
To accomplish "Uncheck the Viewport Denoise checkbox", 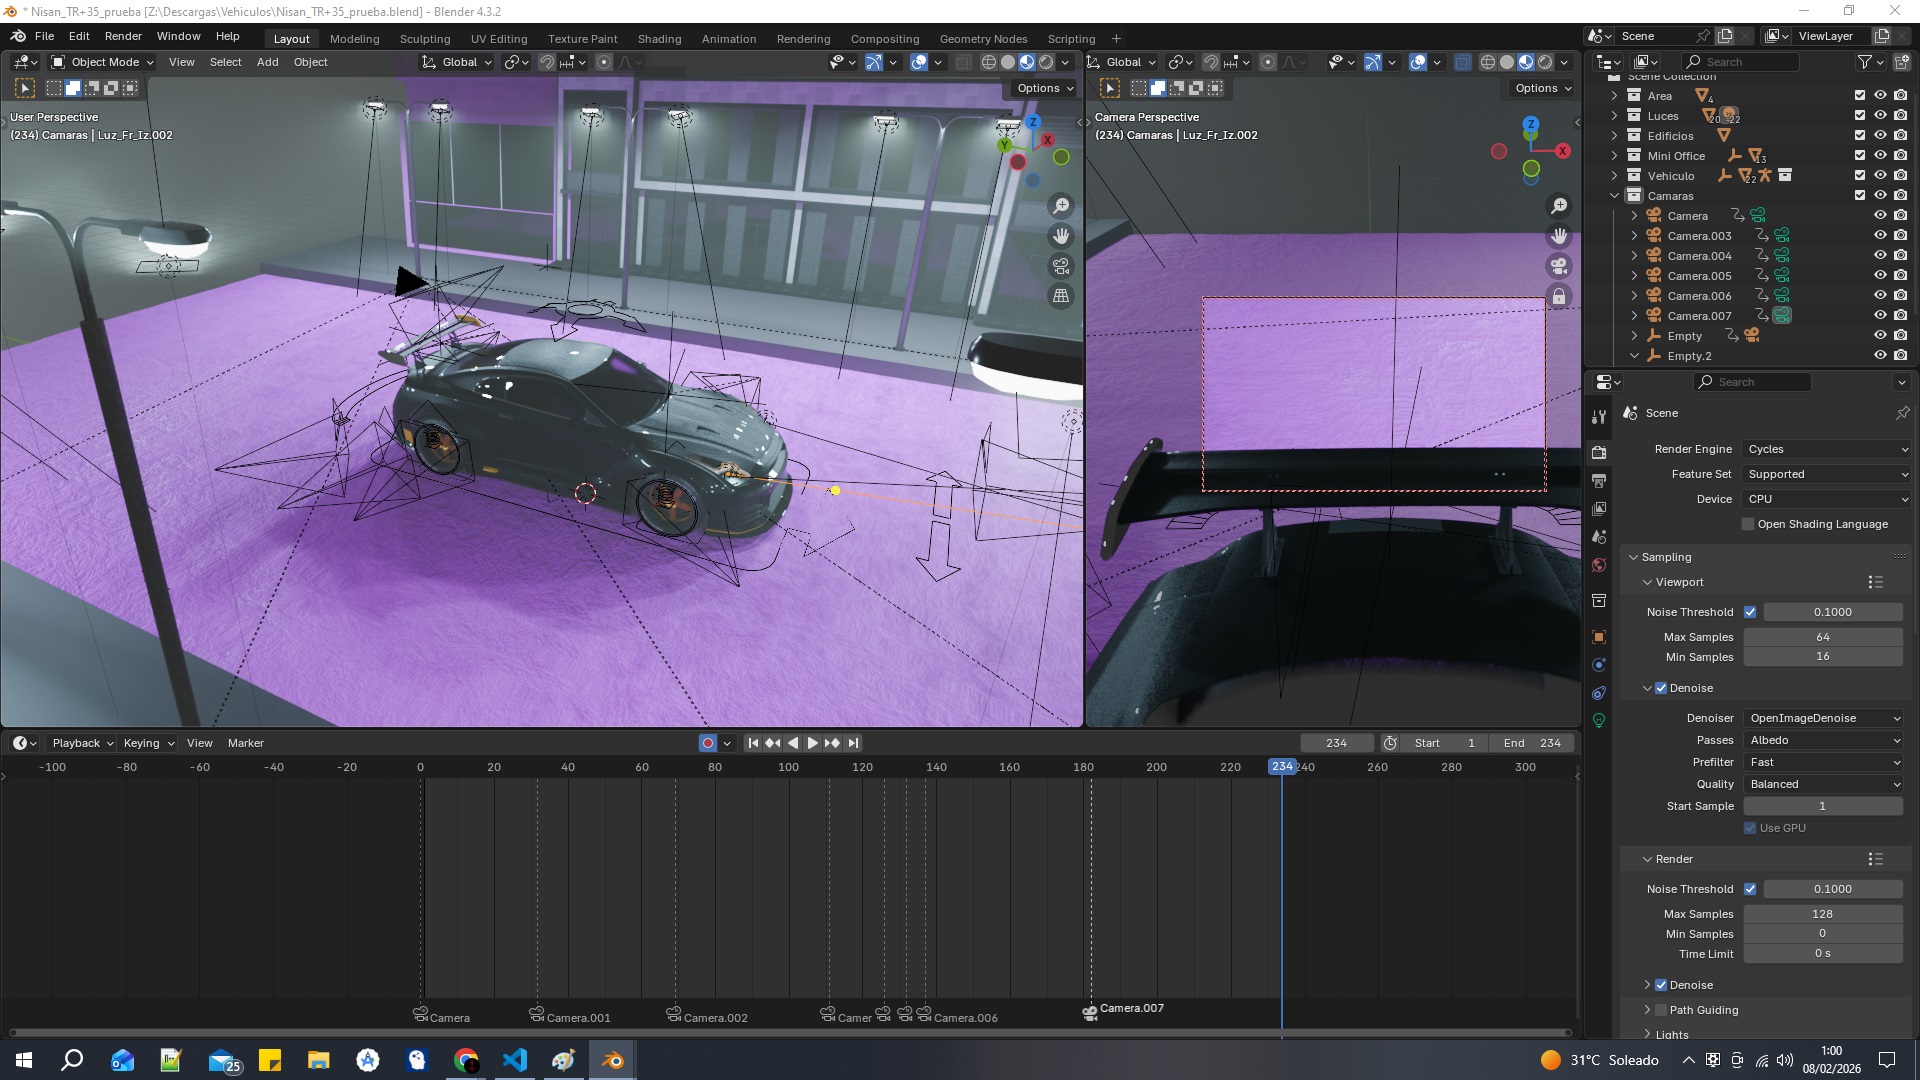I will pos(1661,688).
